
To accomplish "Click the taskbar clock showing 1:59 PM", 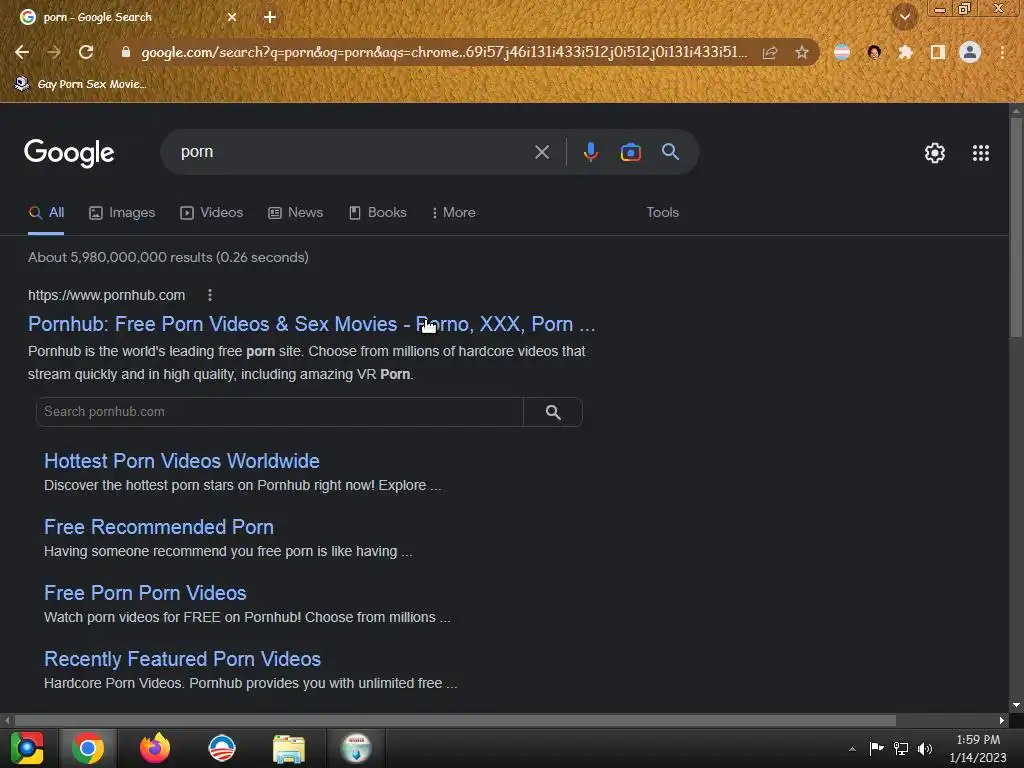I will click(978, 748).
